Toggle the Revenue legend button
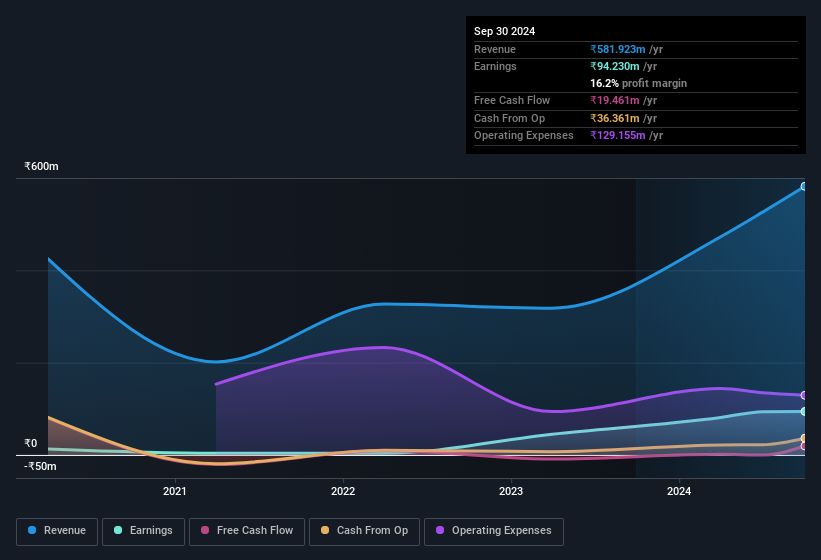Image resolution: width=821 pixels, height=560 pixels. [x=57, y=531]
